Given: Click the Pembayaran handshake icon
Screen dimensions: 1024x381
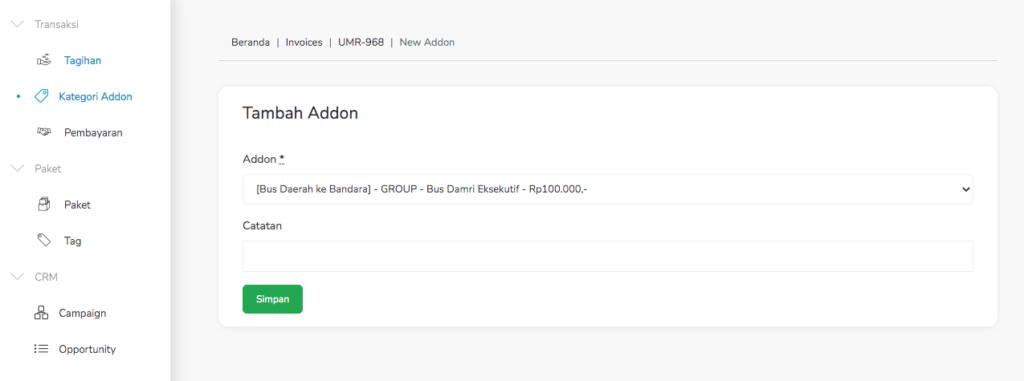Looking at the screenshot, I should [x=44, y=132].
